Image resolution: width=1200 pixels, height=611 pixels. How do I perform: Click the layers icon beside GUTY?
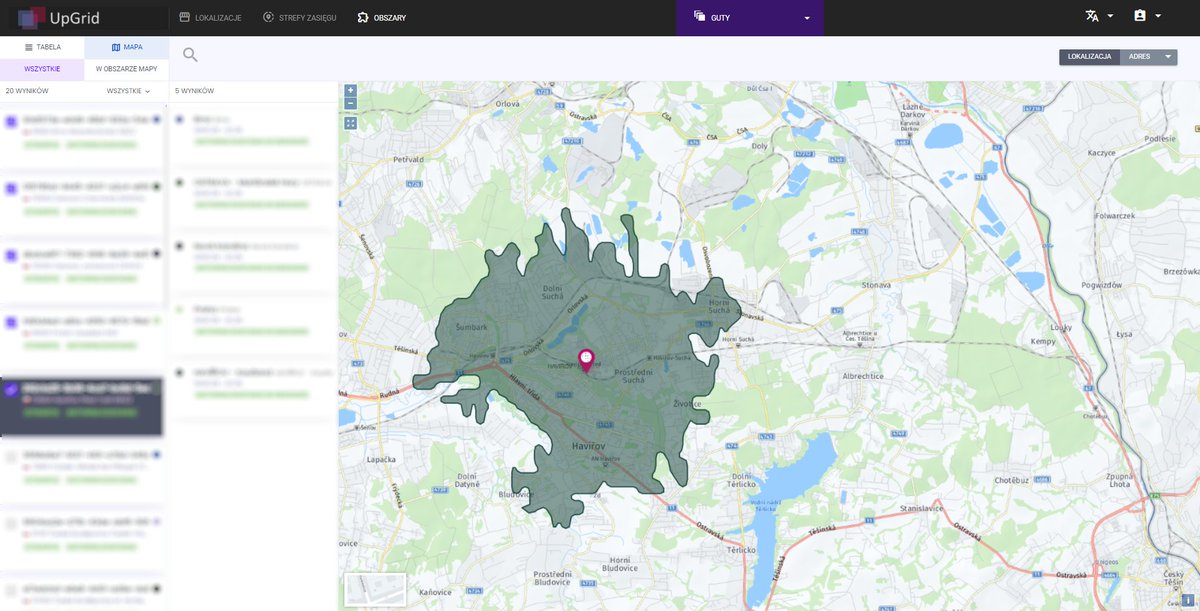(x=699, y=17)
